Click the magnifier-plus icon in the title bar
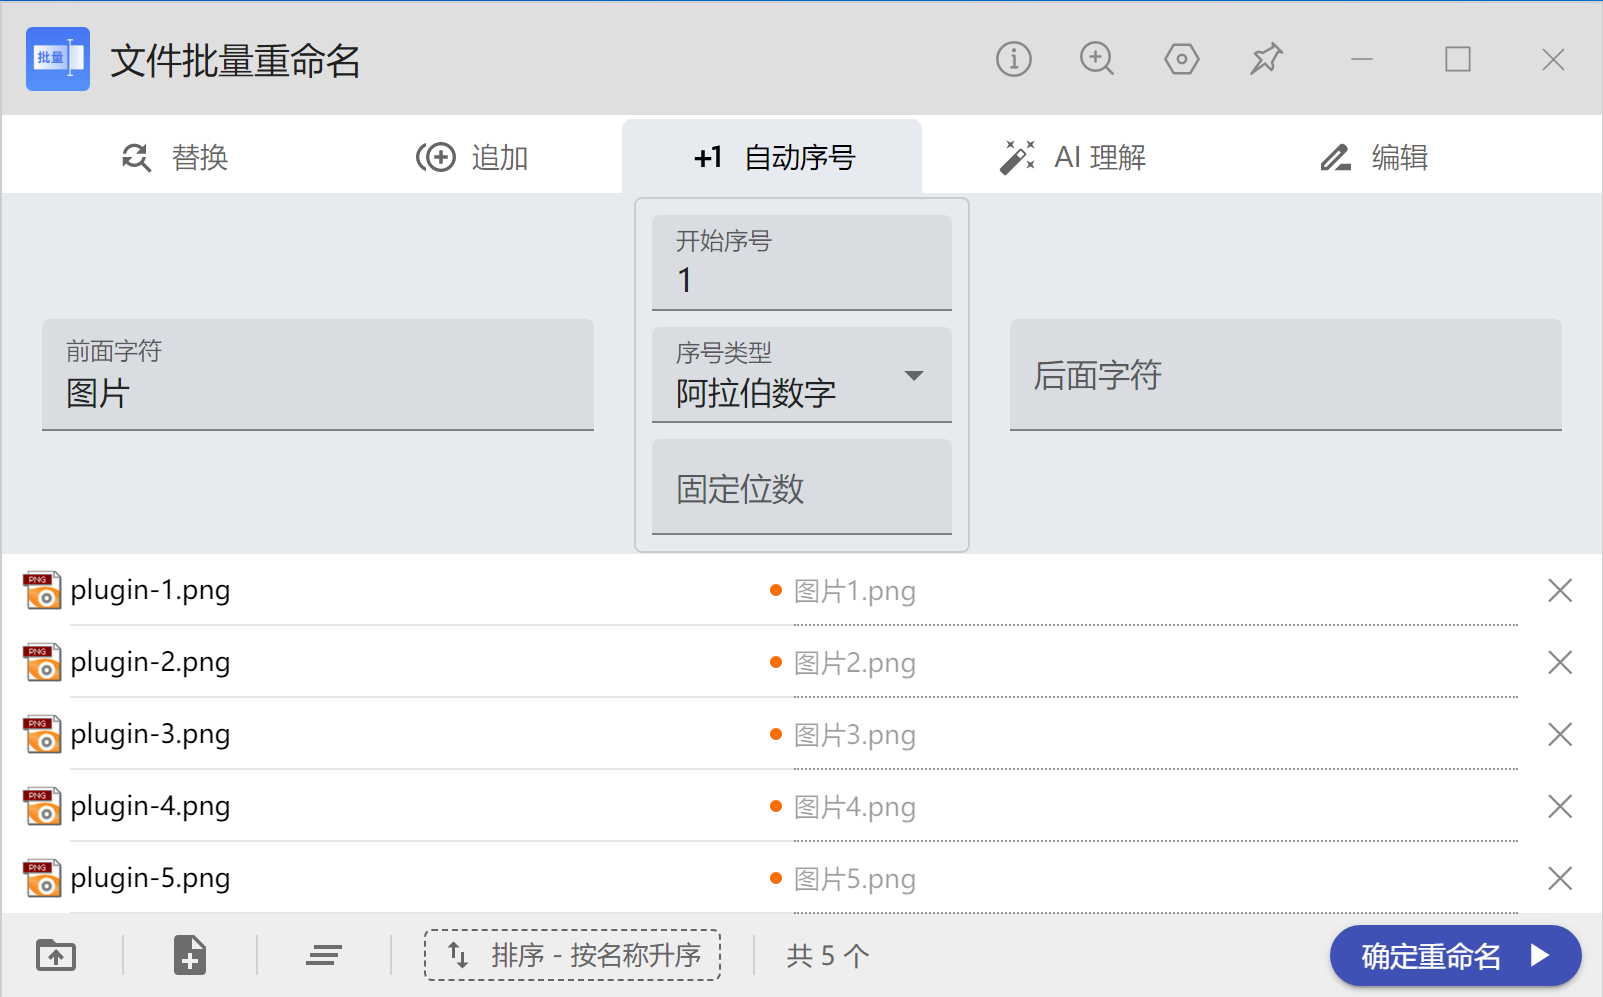This screenshot has width=1603, height=997. [x=1097, y=59]
